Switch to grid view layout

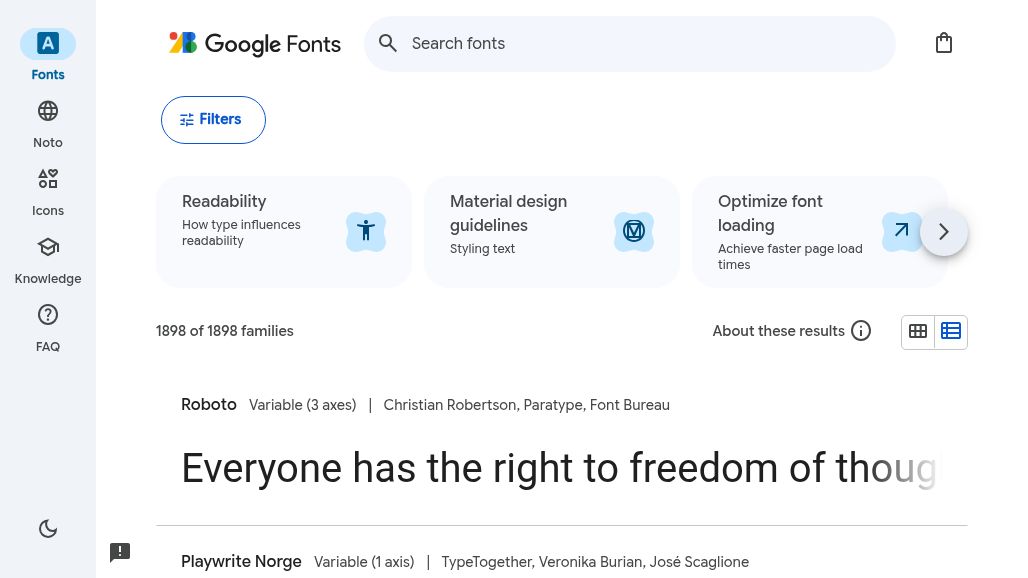(x=918, y=332)
